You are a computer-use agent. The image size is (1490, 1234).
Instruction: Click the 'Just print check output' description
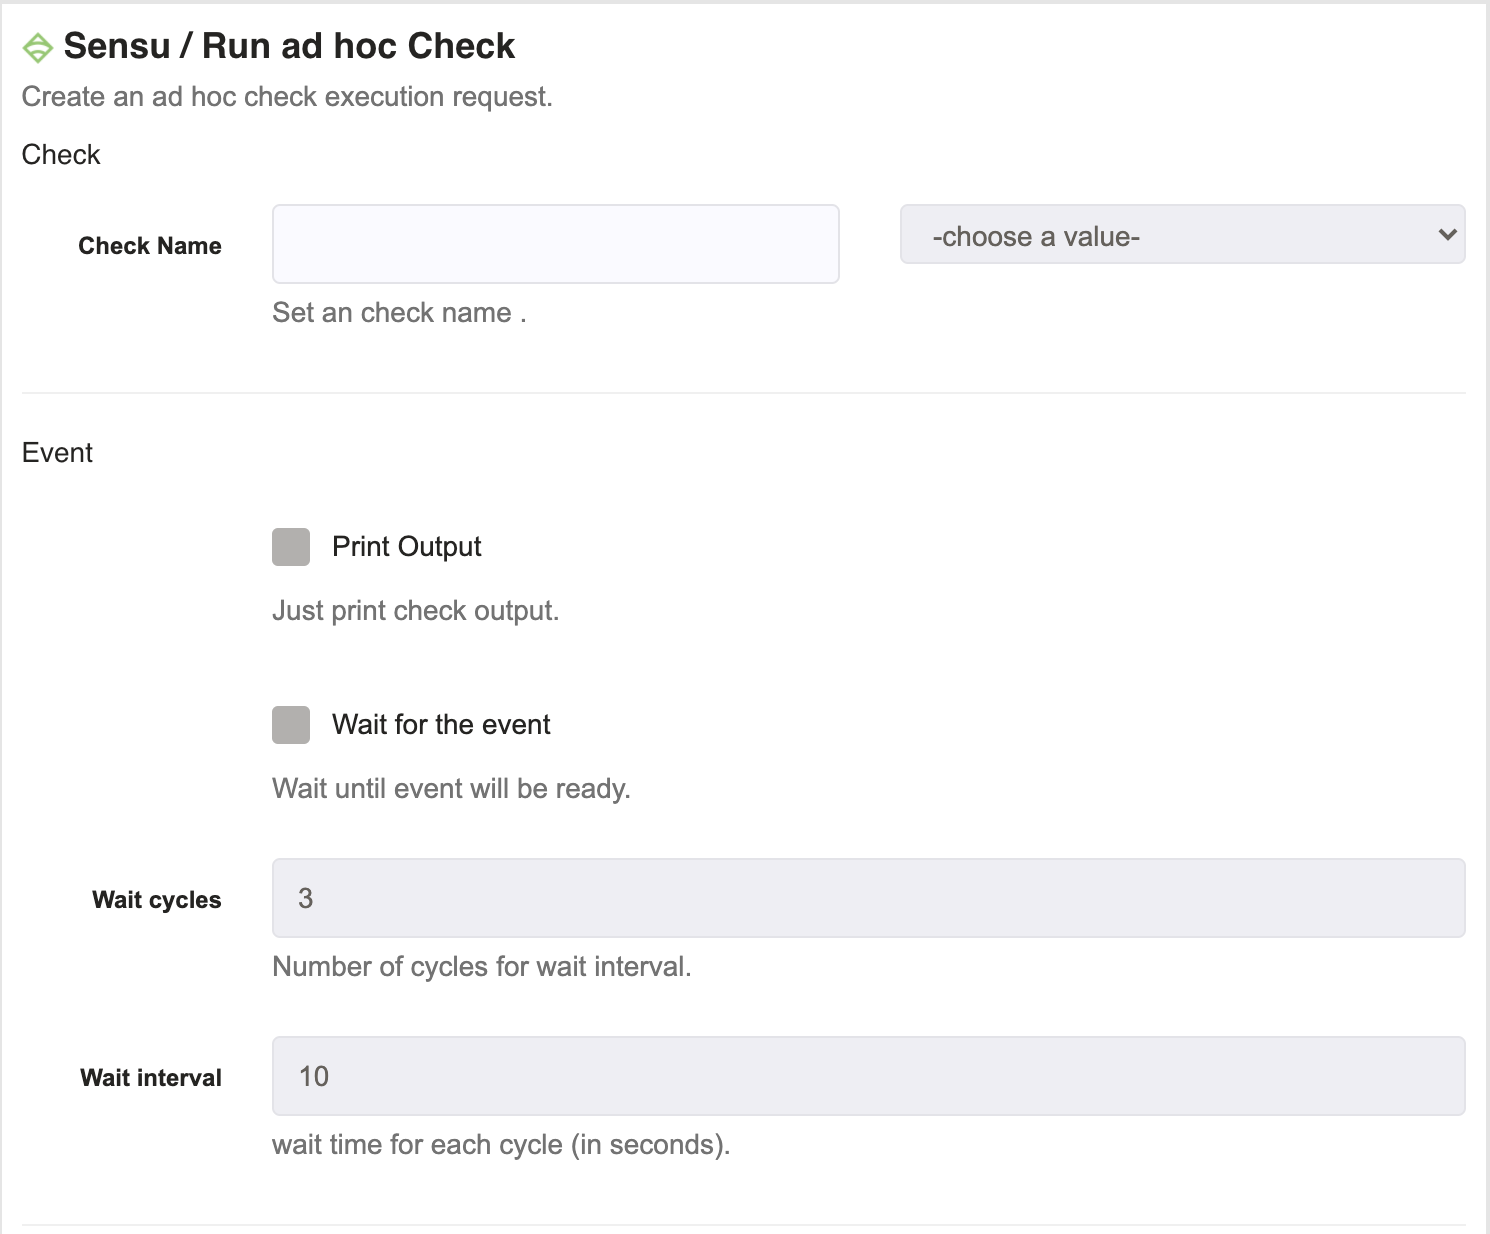point(415,611)
